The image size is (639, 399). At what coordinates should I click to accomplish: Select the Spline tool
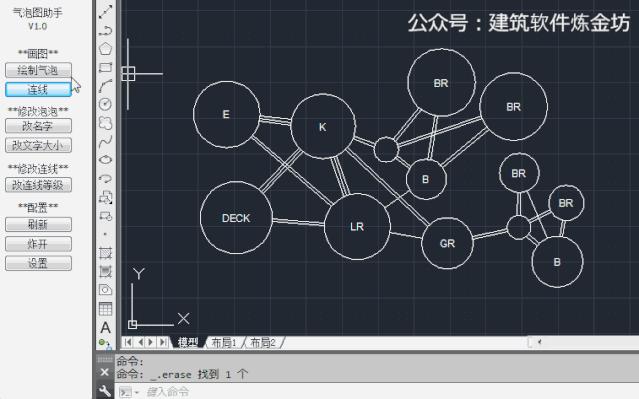105,141
